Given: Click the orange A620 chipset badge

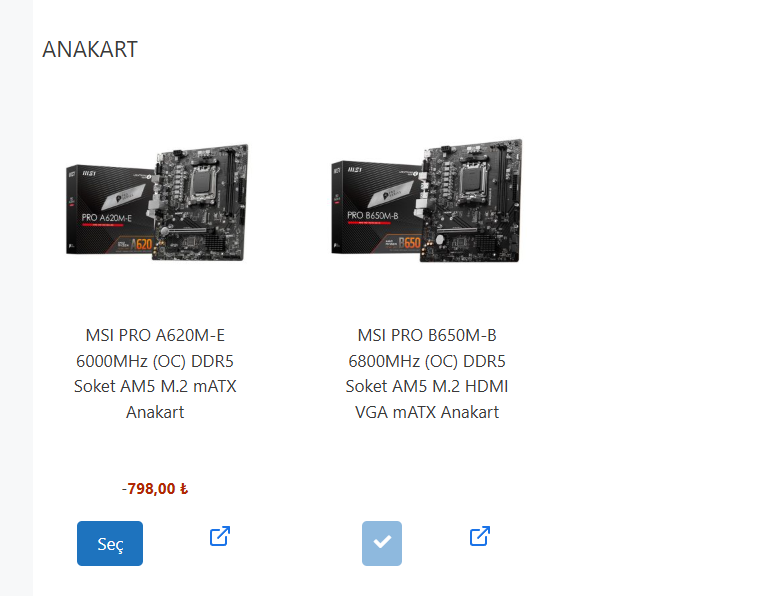Looking at the screenshot, I should [x=141, y=243].
